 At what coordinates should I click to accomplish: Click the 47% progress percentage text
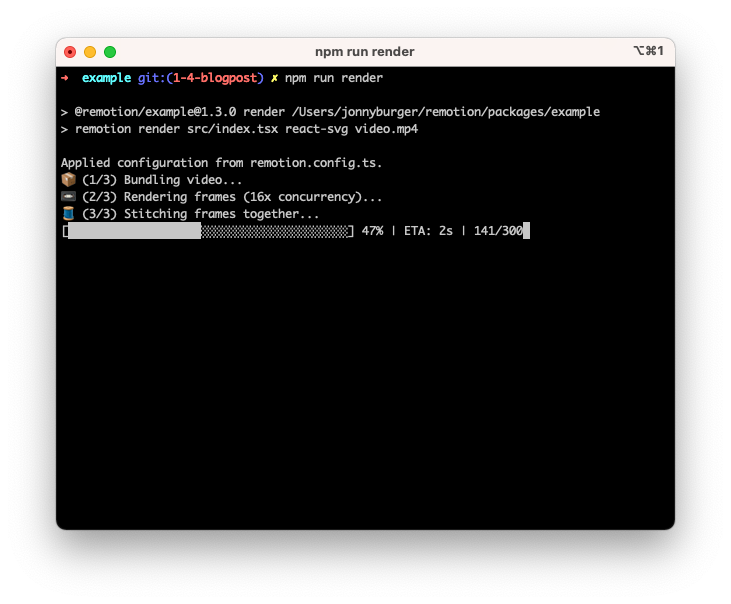point(372,231)
